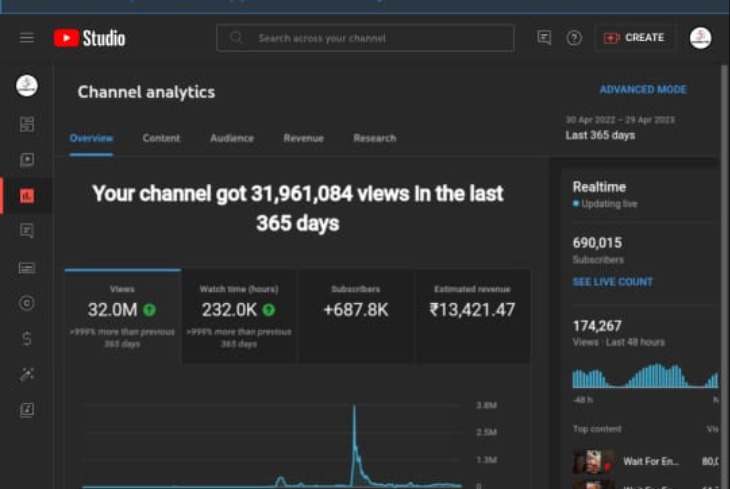This screenshot has width=730, height=489.
Task: Open Earn dollar icon in sidebar
Action: [27, 339]
